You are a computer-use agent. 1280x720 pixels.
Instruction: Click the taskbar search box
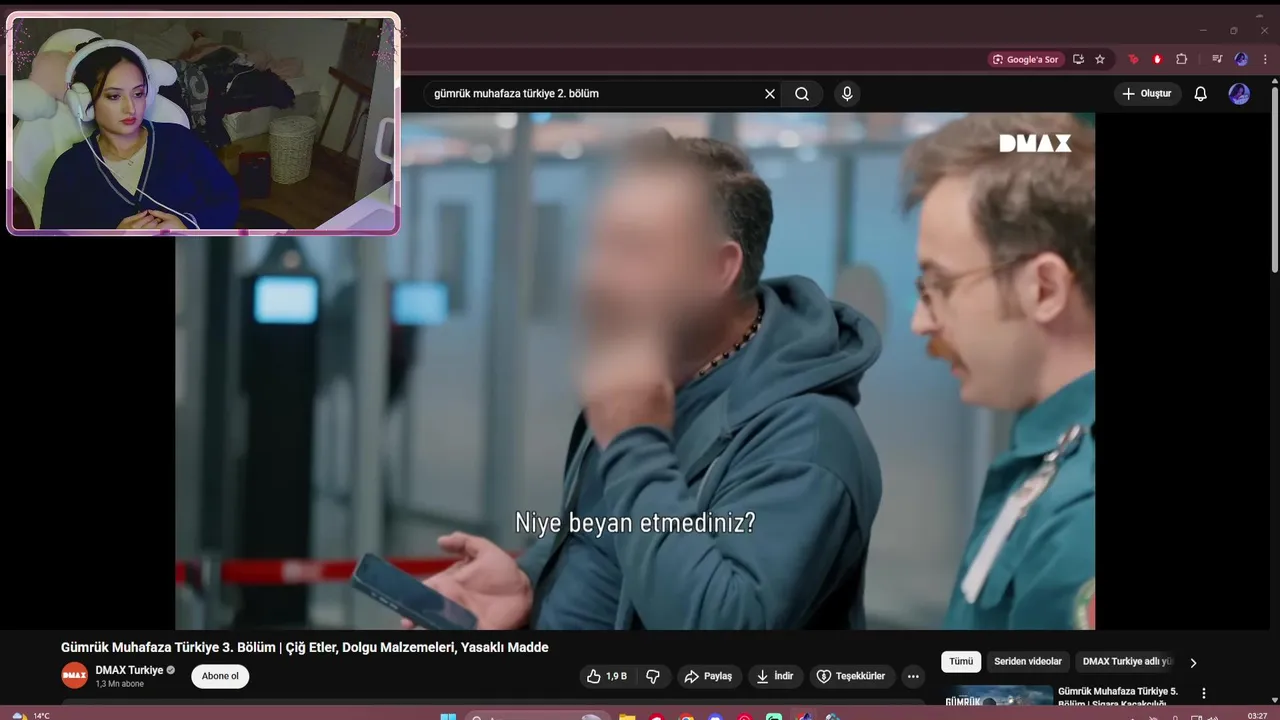coord(538,716)
